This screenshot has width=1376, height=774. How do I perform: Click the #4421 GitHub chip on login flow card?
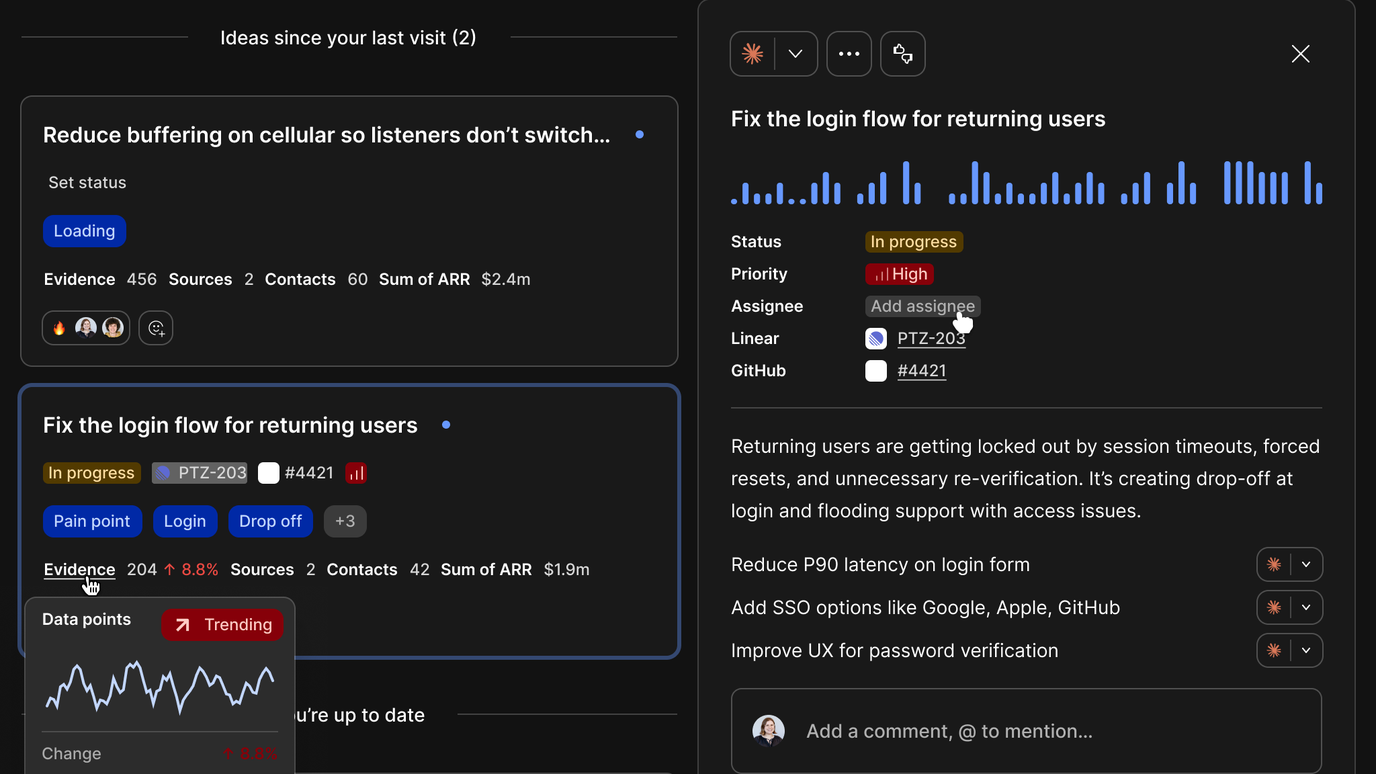296,473
